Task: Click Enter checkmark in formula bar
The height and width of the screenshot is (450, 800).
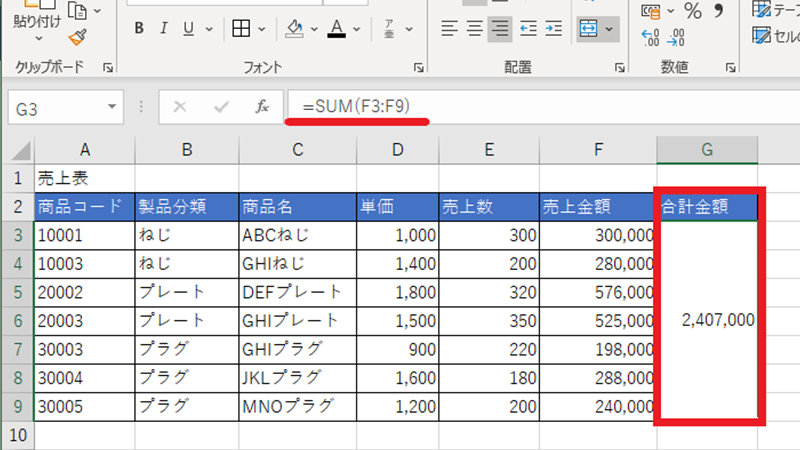Action: click(221, 107)
